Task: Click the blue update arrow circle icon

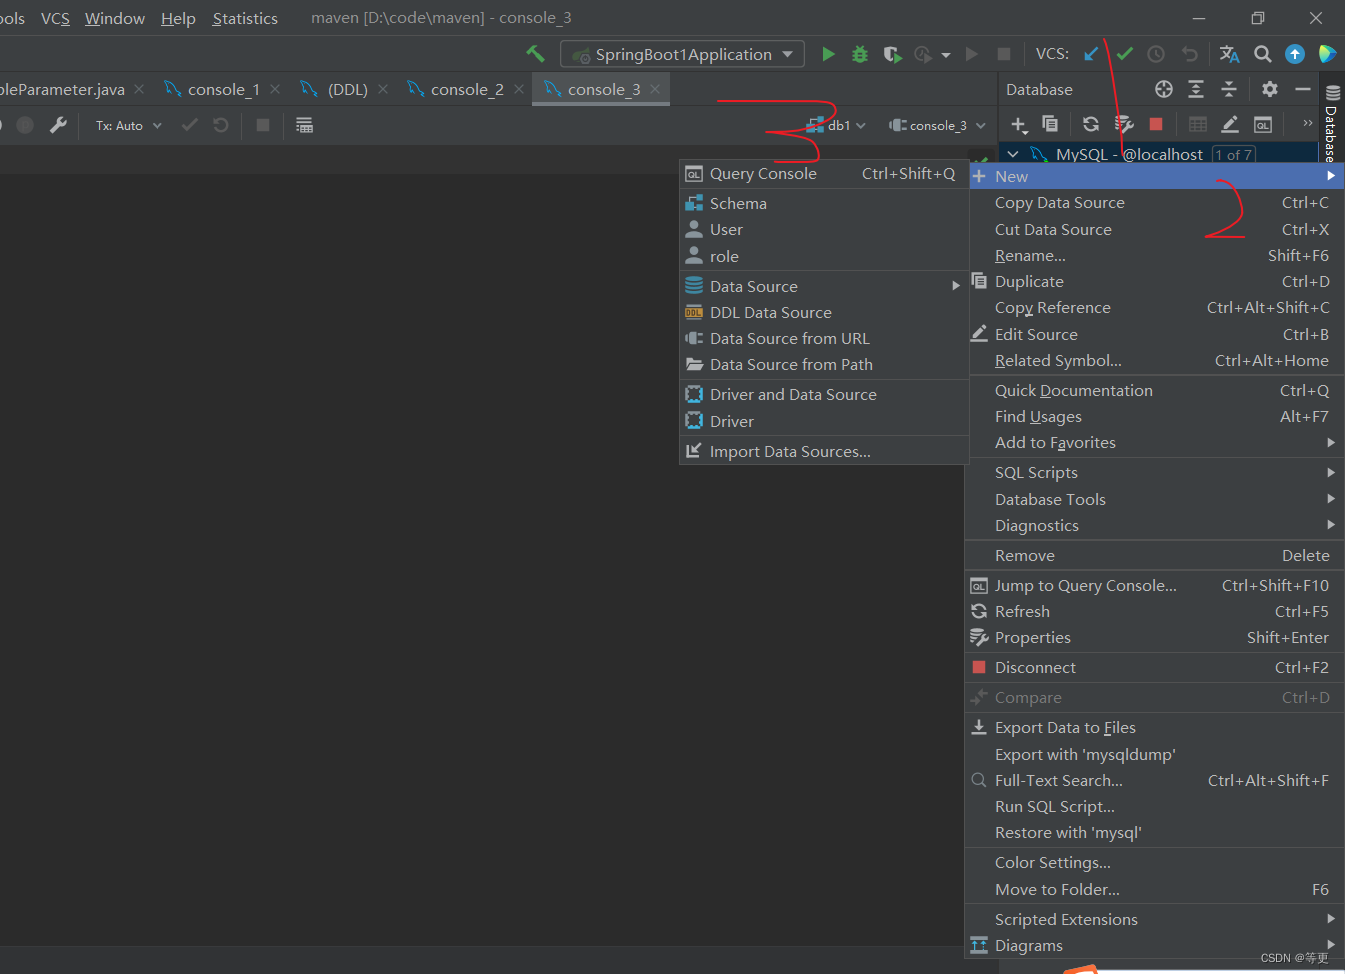Action: coord(1295,54)
